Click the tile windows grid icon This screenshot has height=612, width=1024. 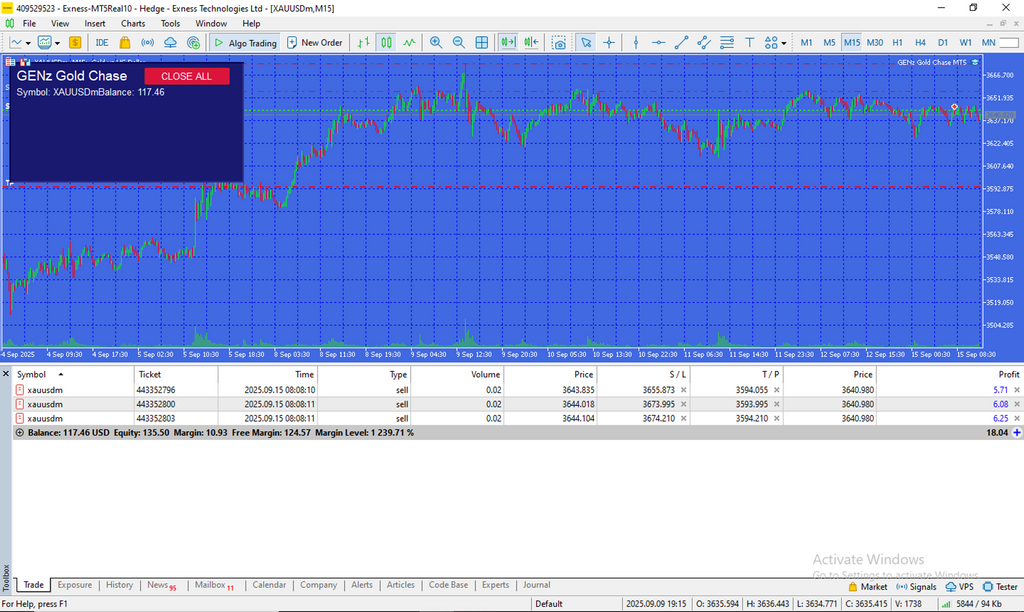482,43
